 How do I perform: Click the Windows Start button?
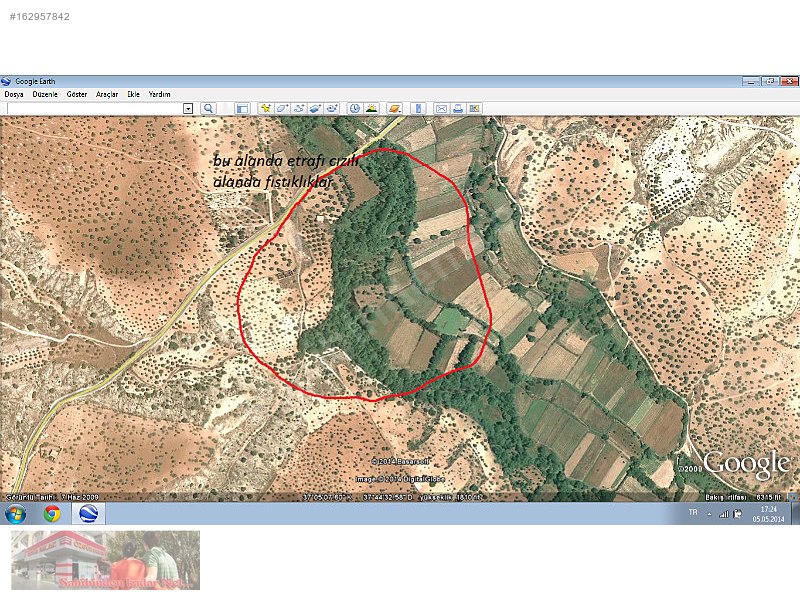(17, 514)
